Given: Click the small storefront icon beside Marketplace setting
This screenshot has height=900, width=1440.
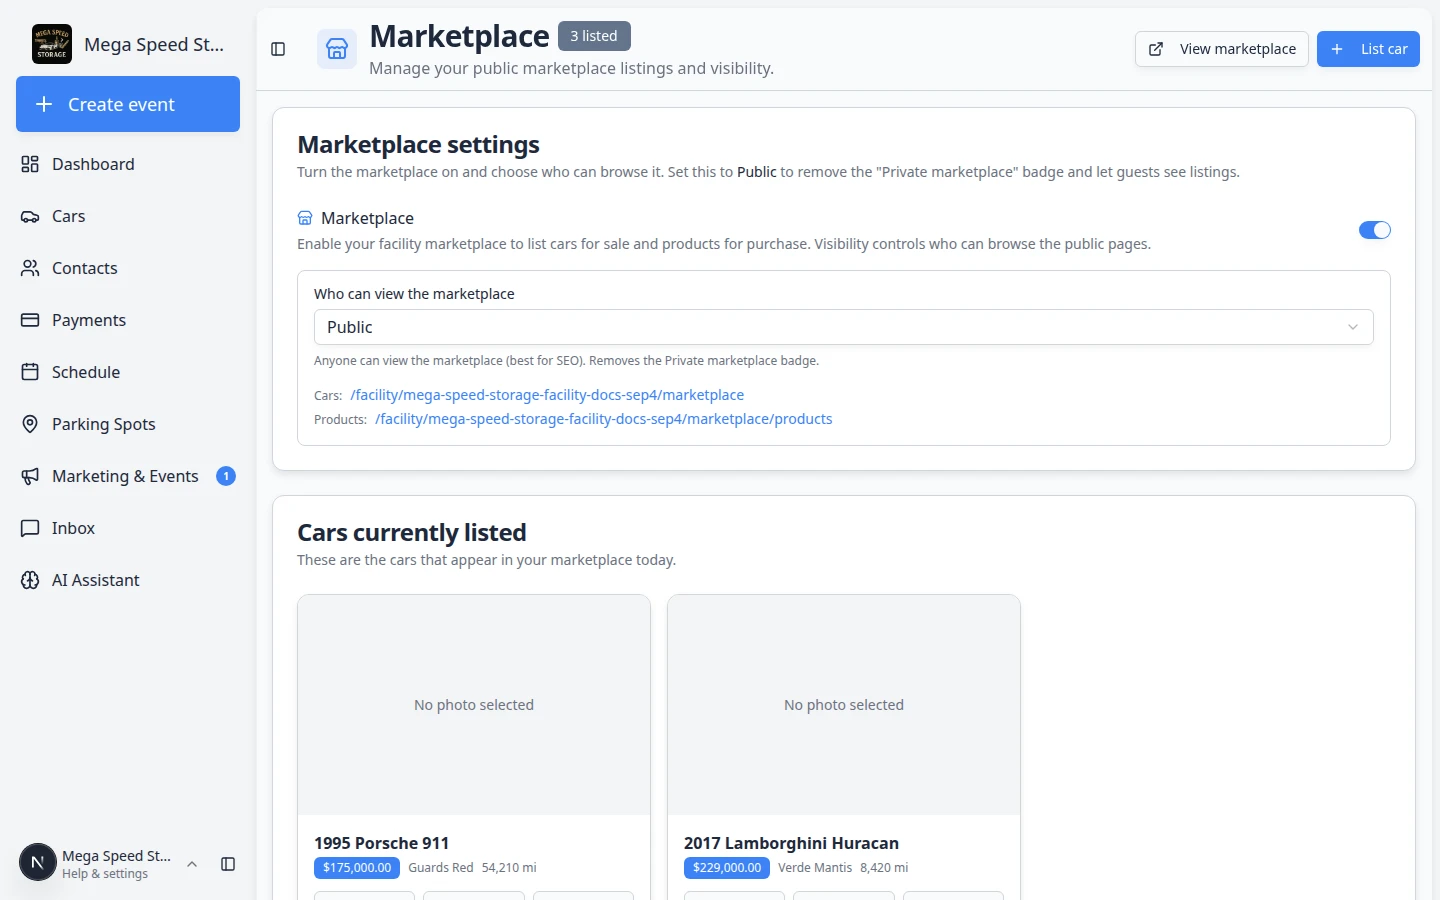Looking at the screenshot, I should tap(305, 218).
